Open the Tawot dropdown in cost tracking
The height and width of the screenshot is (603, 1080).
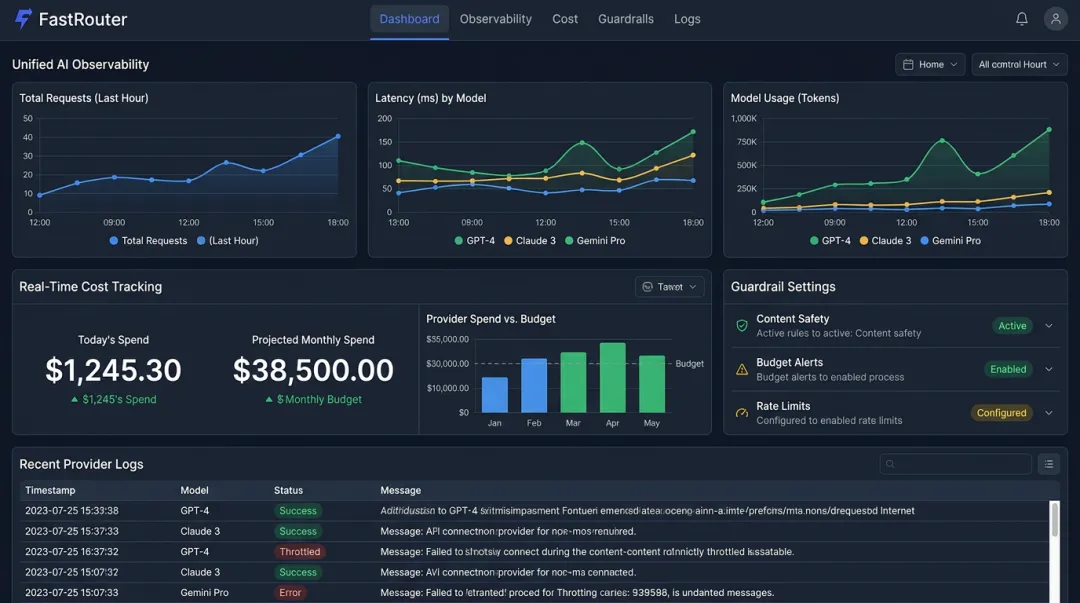click(x=669, y=287)
